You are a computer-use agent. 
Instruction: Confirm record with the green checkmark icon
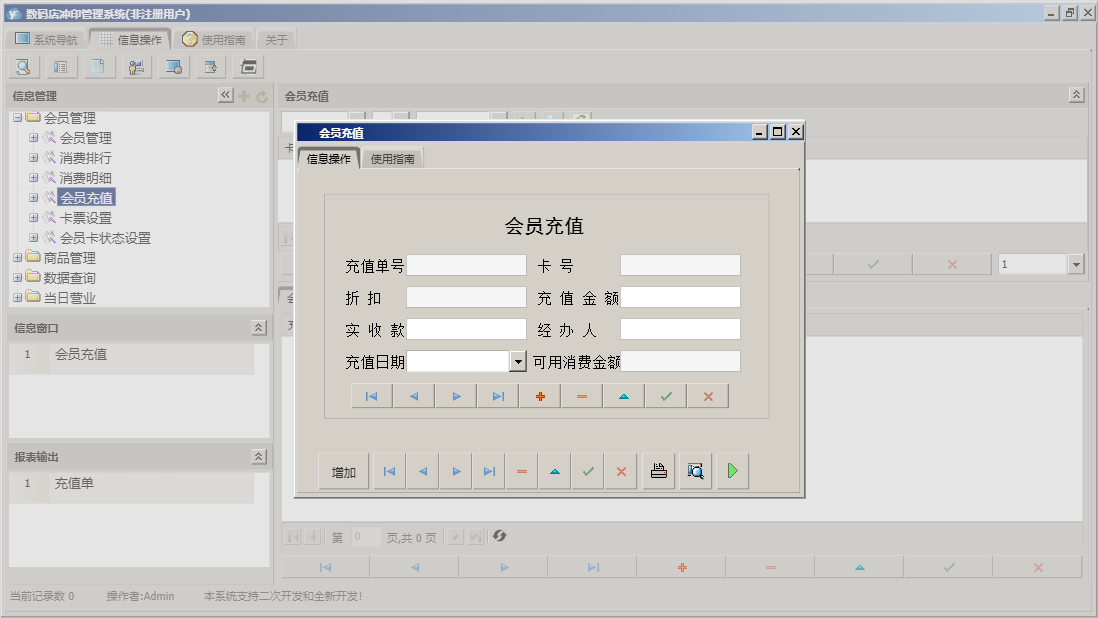pos(666,396)
